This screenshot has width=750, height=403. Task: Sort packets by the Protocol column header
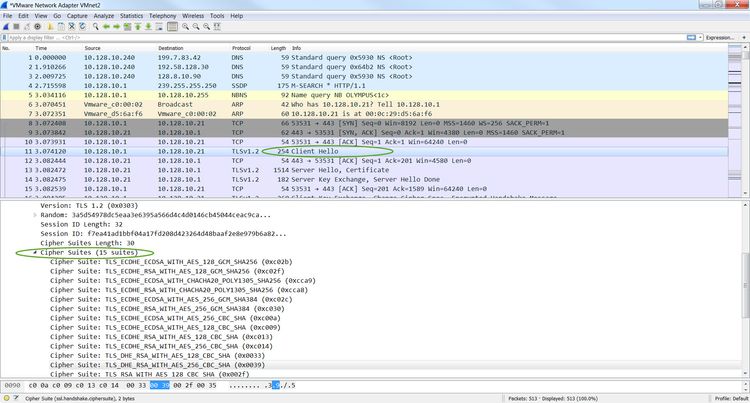pos(241,47)
